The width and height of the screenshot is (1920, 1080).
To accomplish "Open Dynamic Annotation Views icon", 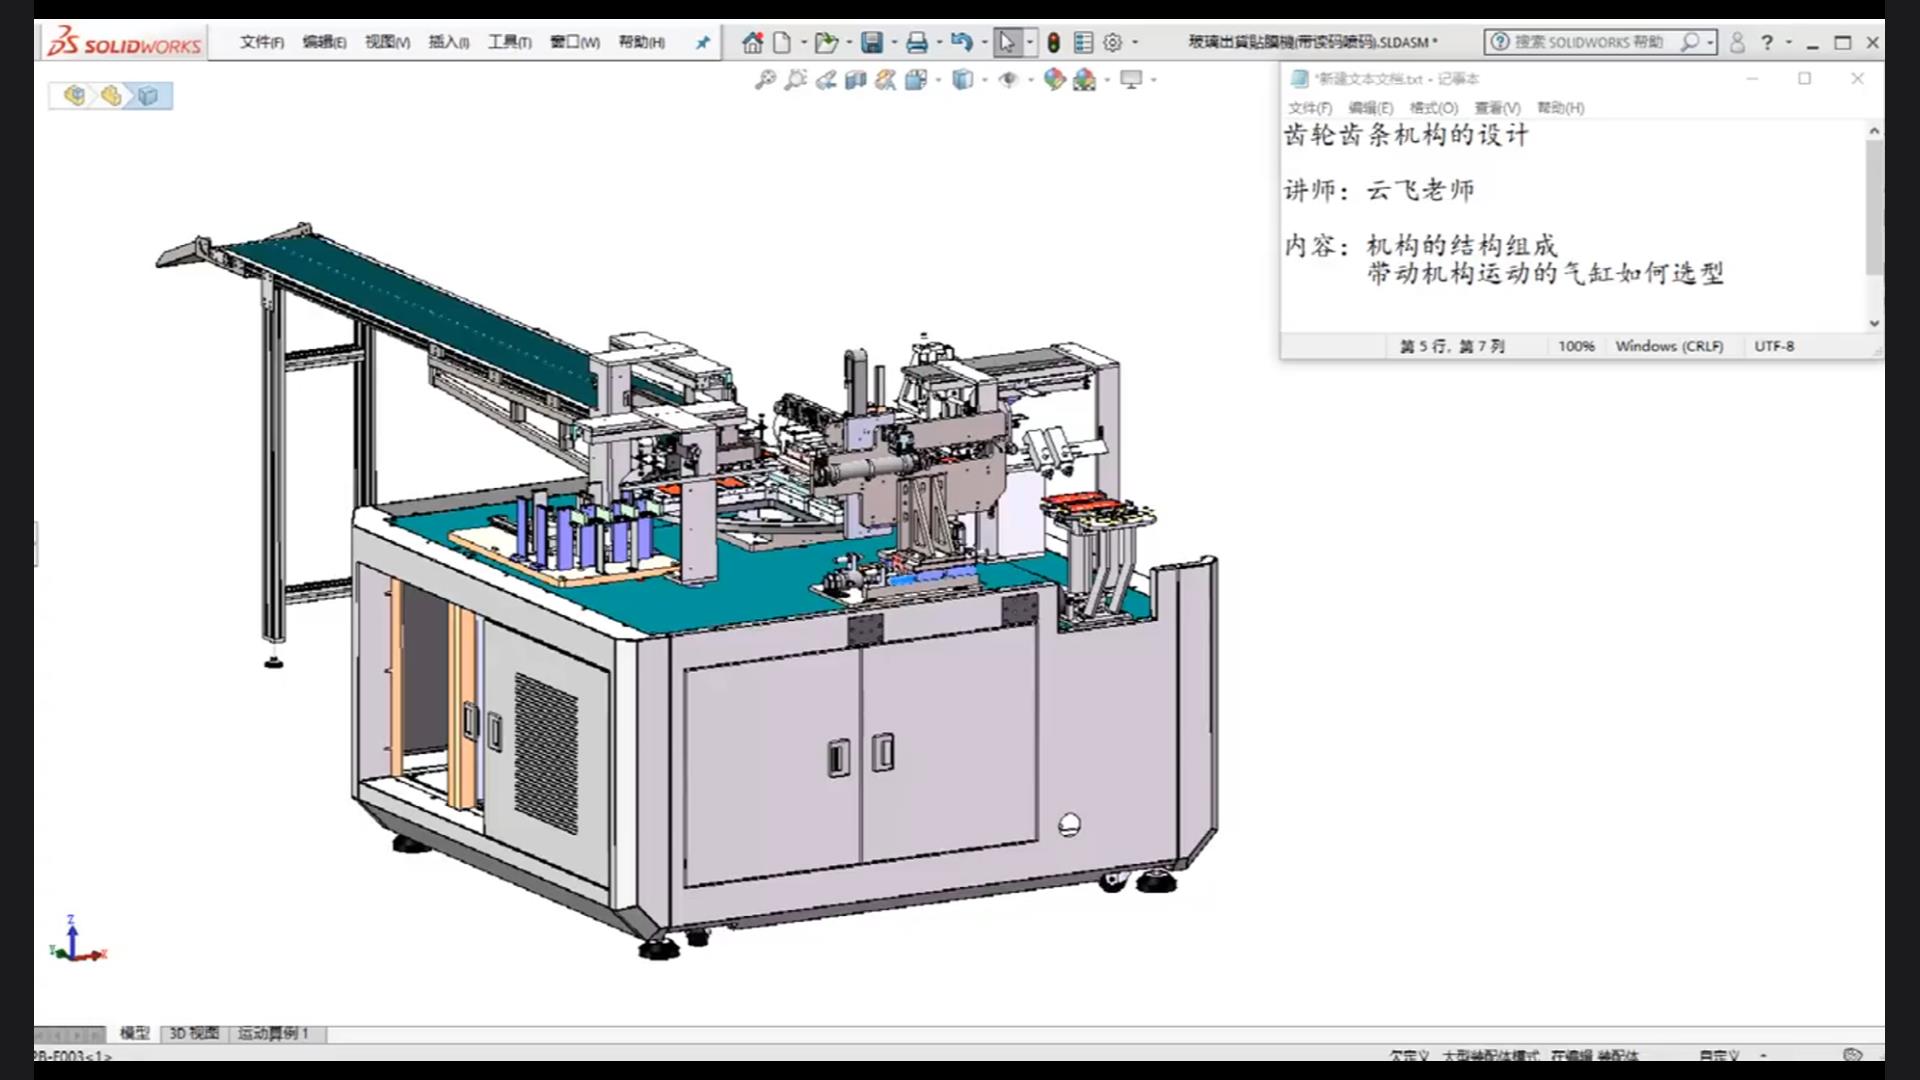I will 885,79.
